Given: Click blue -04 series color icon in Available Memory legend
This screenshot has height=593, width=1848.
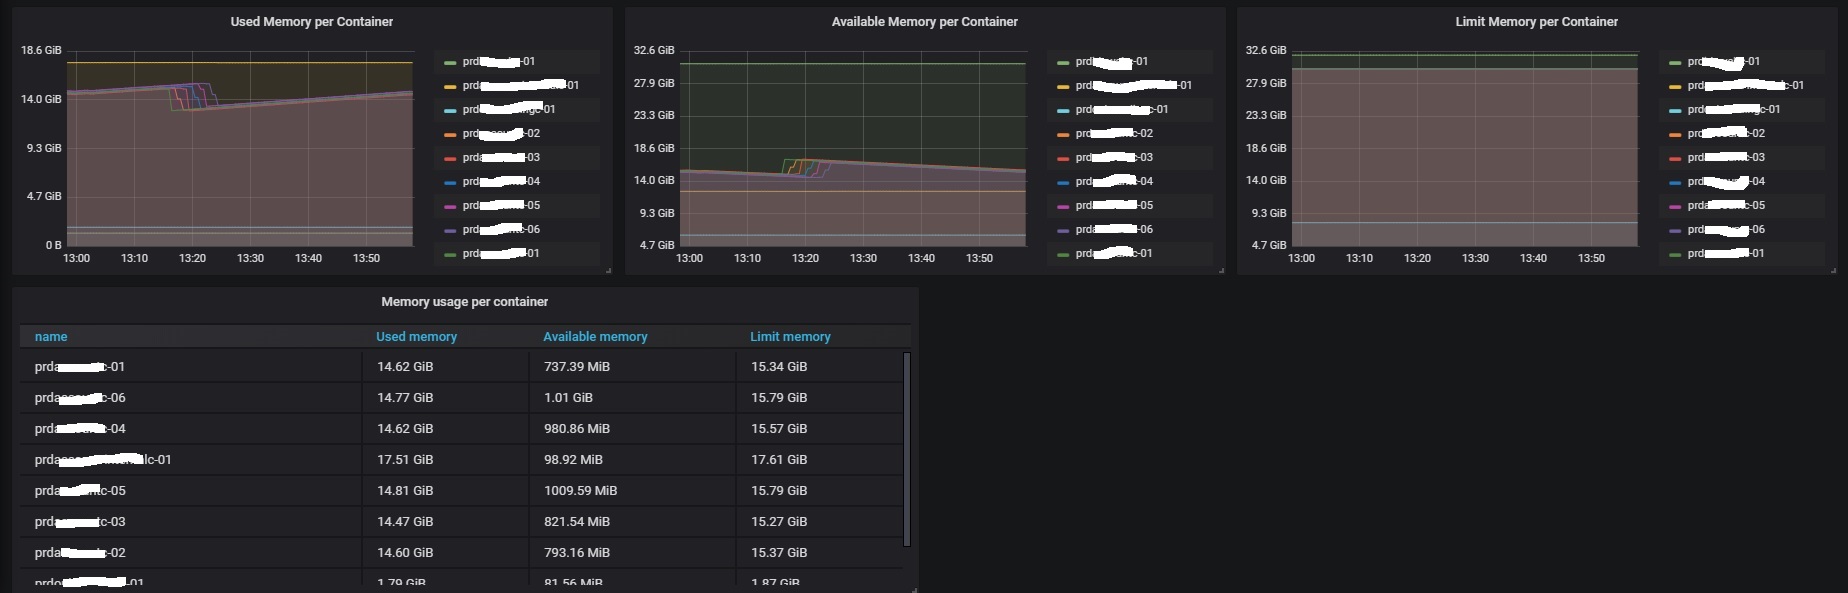Looking at the screenshot, I should pos(1063,182).
